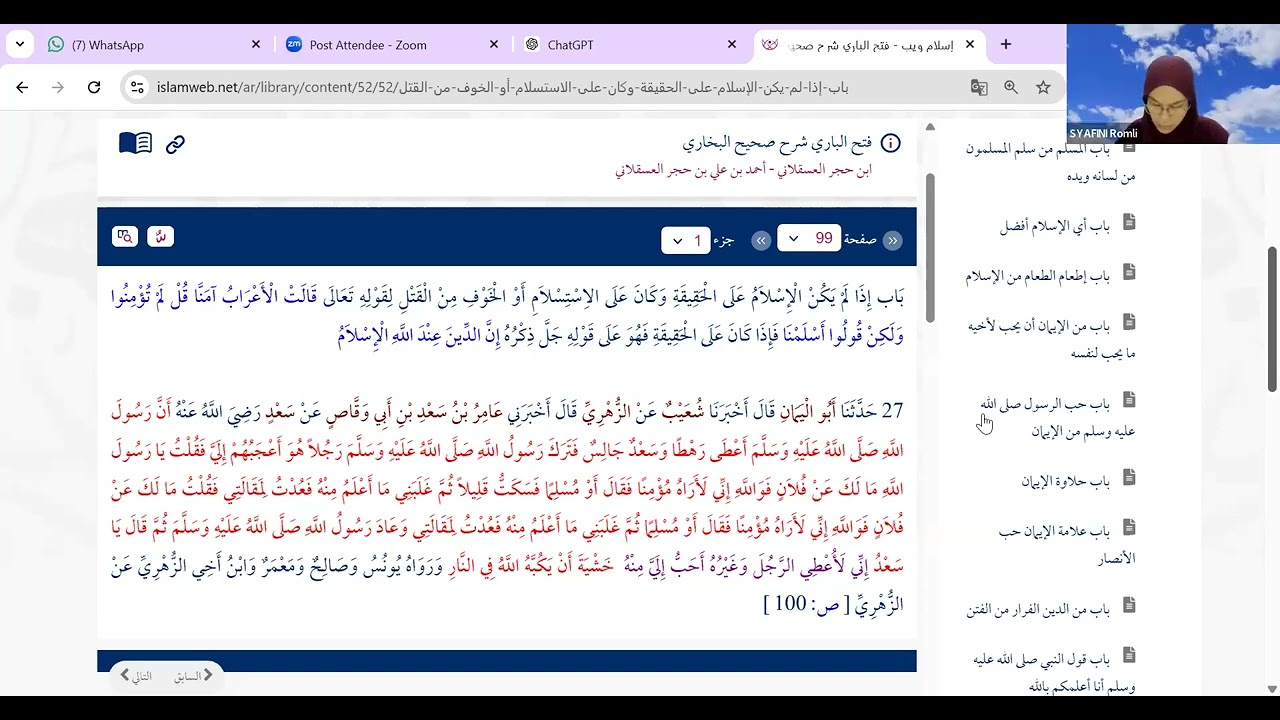Click double-chevron button right of صفحة label
This screenshot has height=720, width=1280.
(893, 240)
